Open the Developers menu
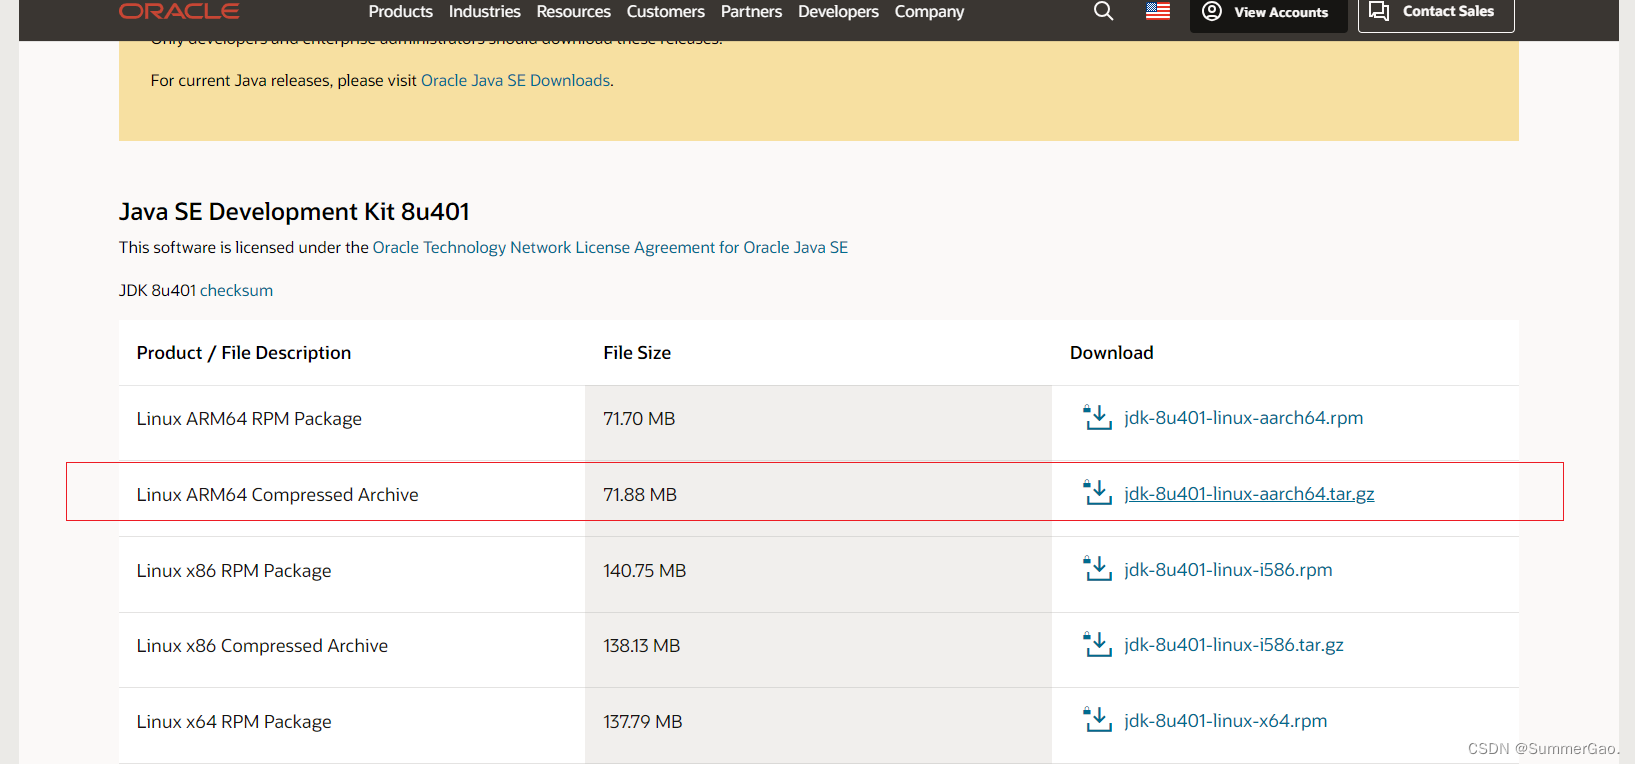Screen dimensions: 1635x764 (x=838, y=12)
